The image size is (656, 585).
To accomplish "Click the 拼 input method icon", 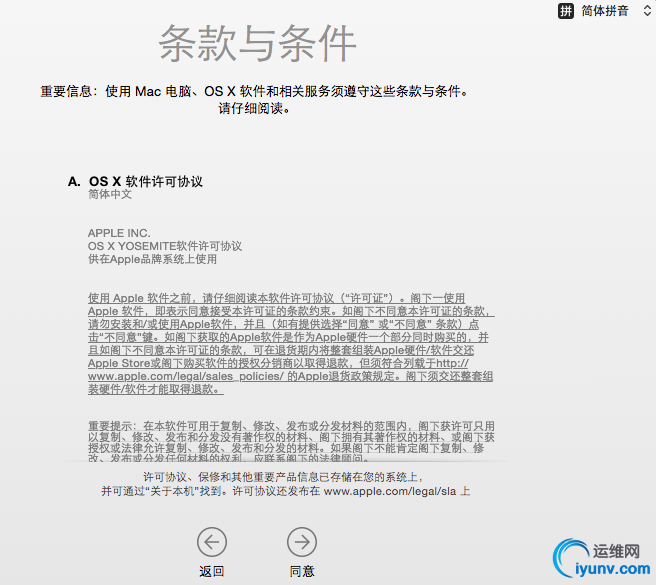I will [566, 10].
